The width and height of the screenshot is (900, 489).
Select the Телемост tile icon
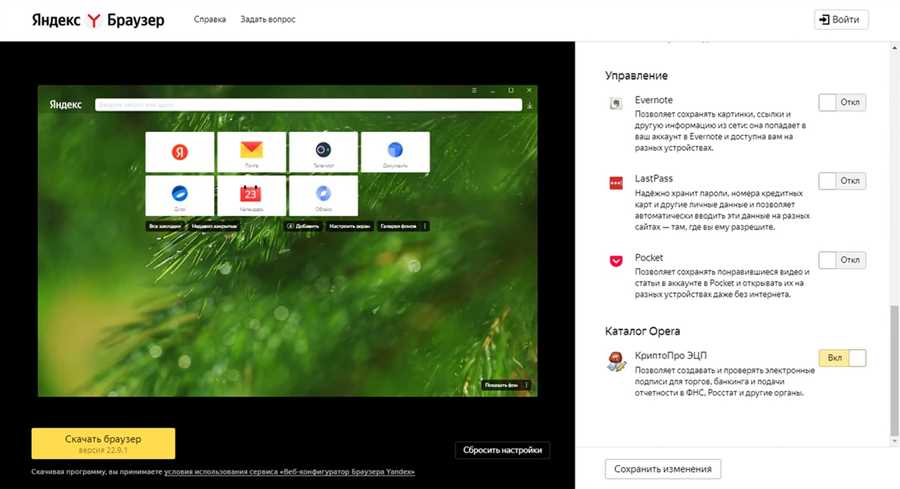(x=323, y=152)
